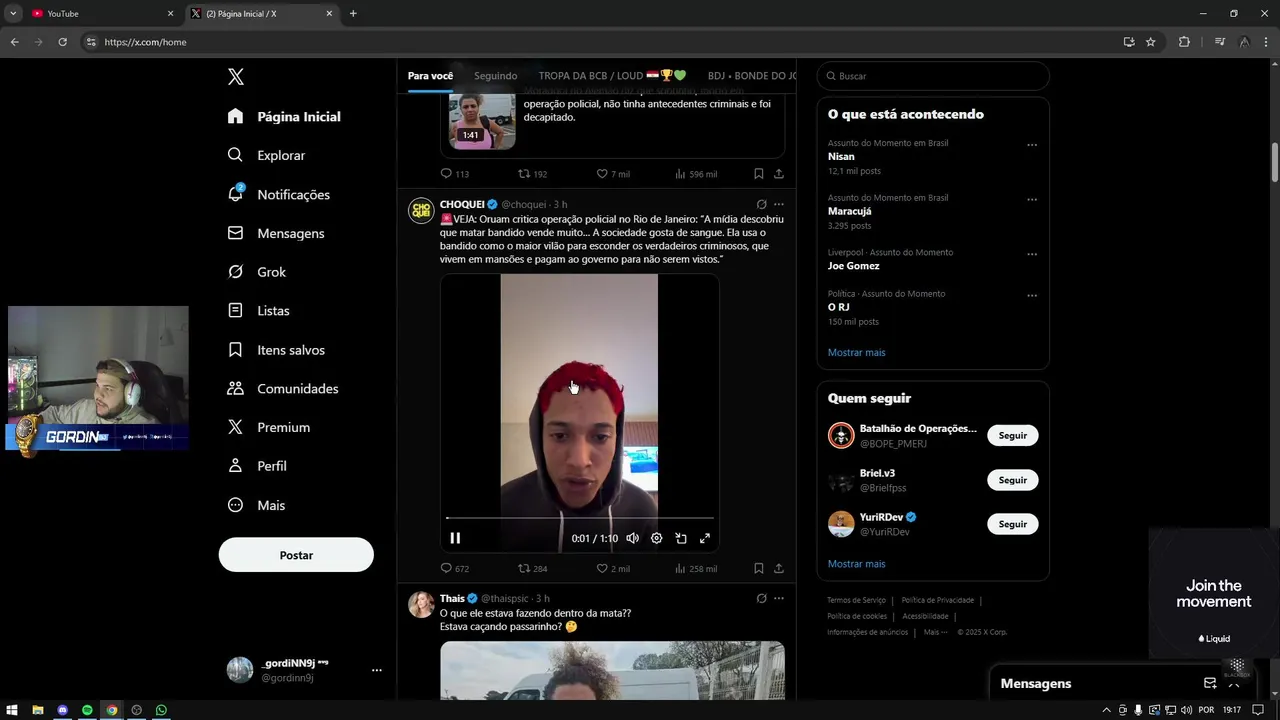Open more options for Joe Gomez trend

pyautogui.click(x=1032, y=254)
